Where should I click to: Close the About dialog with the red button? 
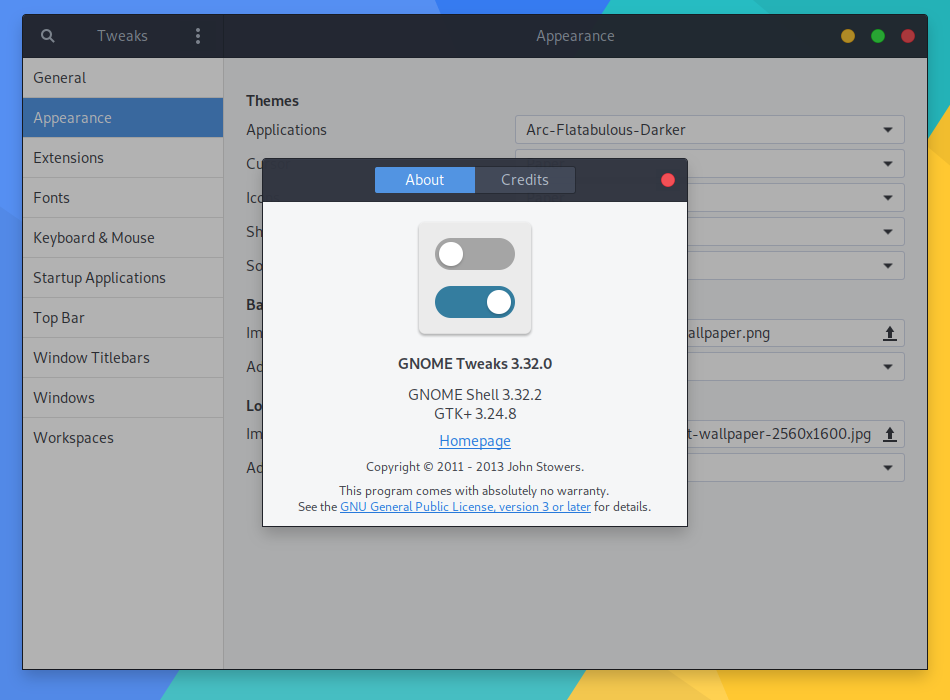(668, 180)
